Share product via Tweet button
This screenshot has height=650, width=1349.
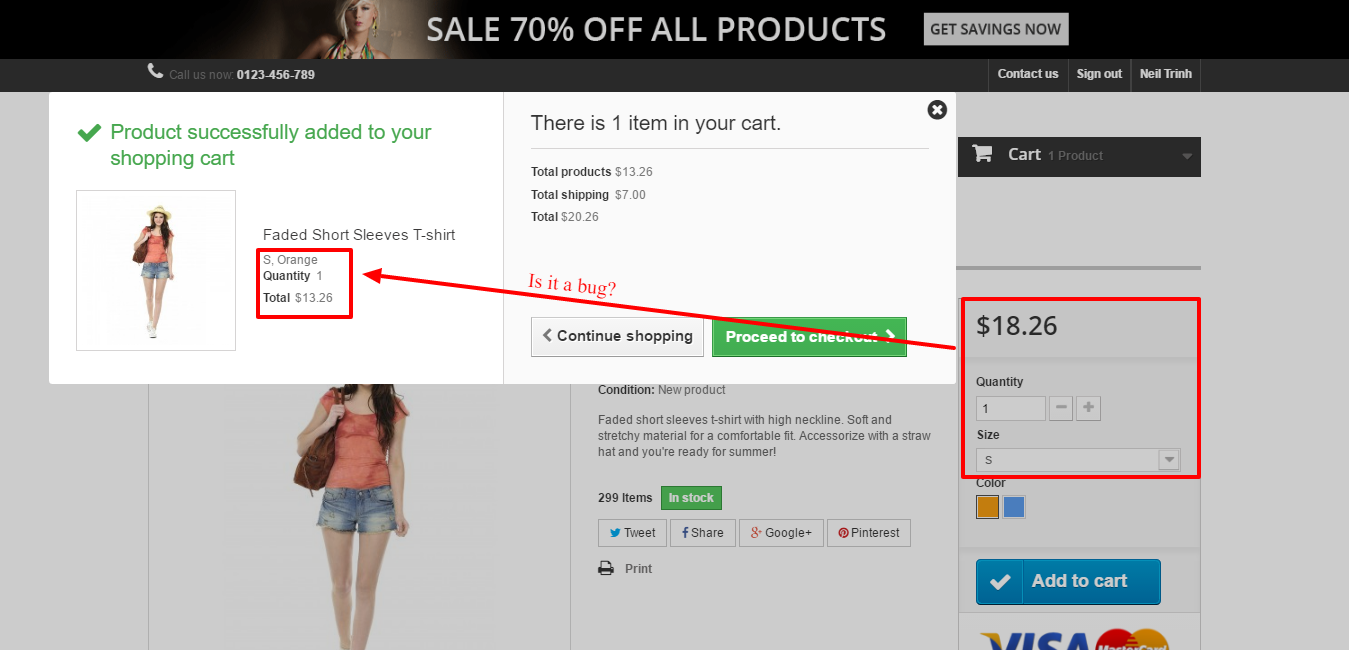pos(631,533)
